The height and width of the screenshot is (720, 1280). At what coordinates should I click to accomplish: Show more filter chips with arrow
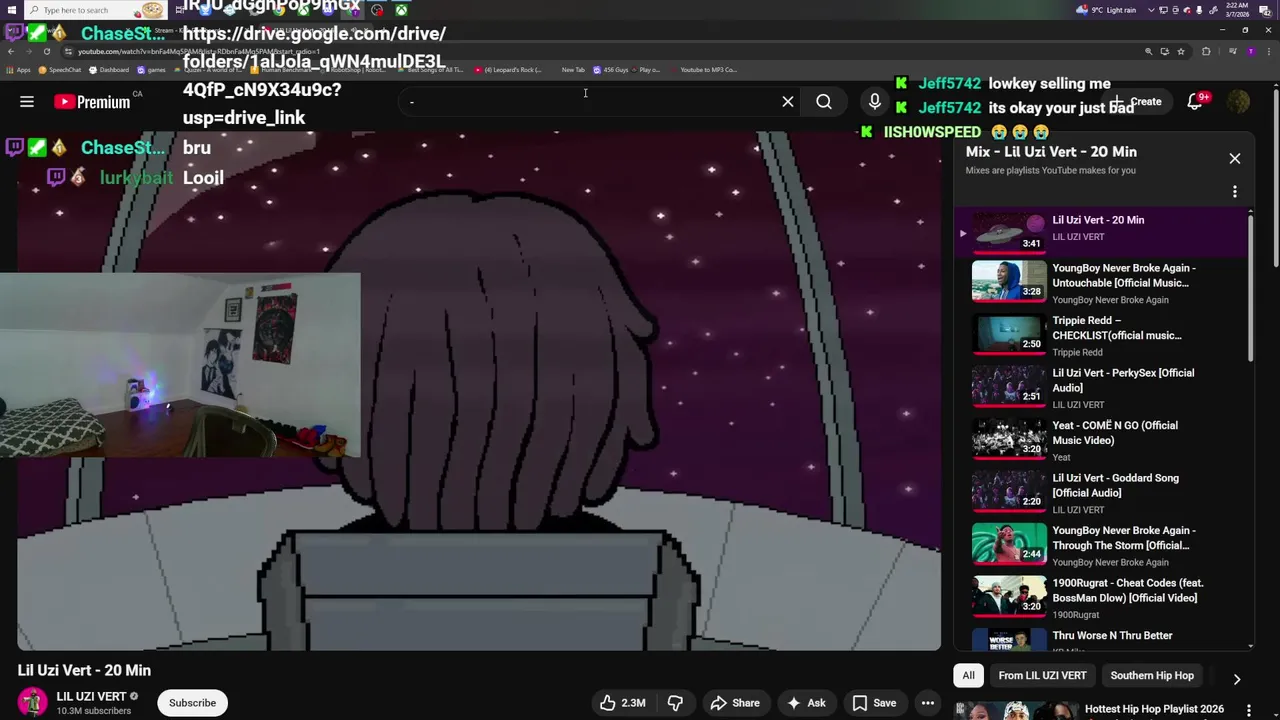(1237, 679)
